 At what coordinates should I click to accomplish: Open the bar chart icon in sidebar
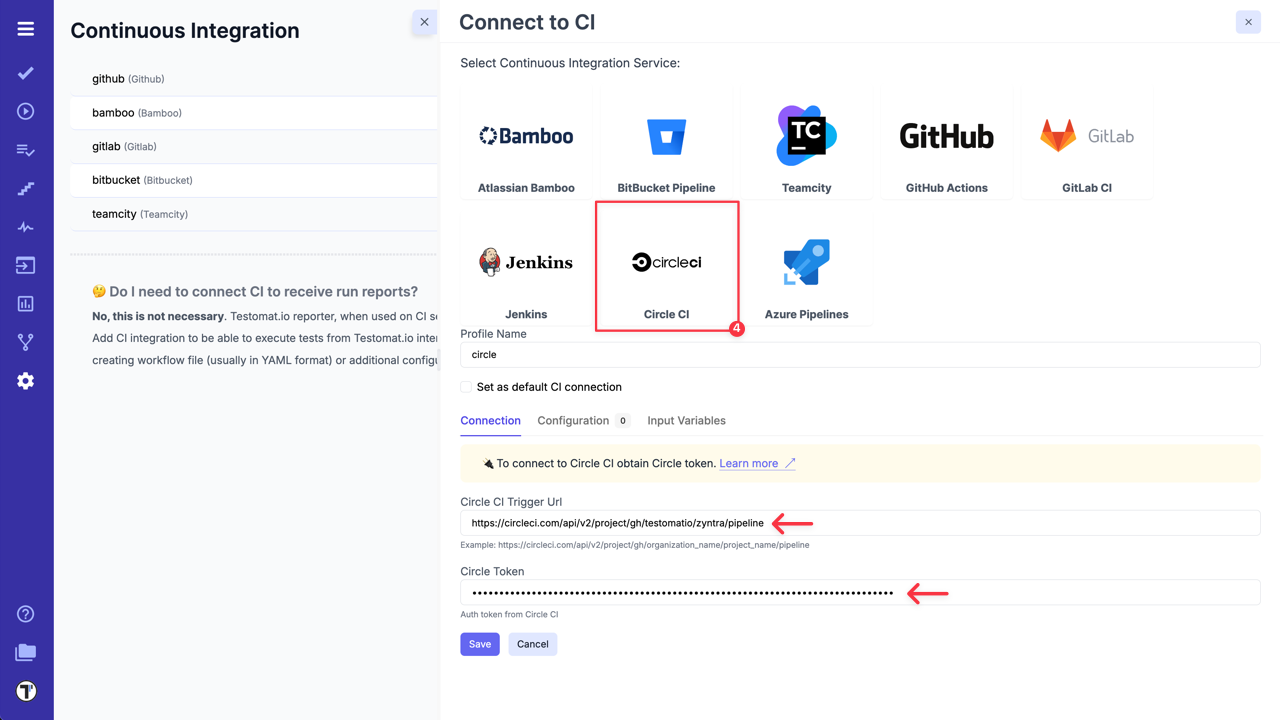[26, 304]
